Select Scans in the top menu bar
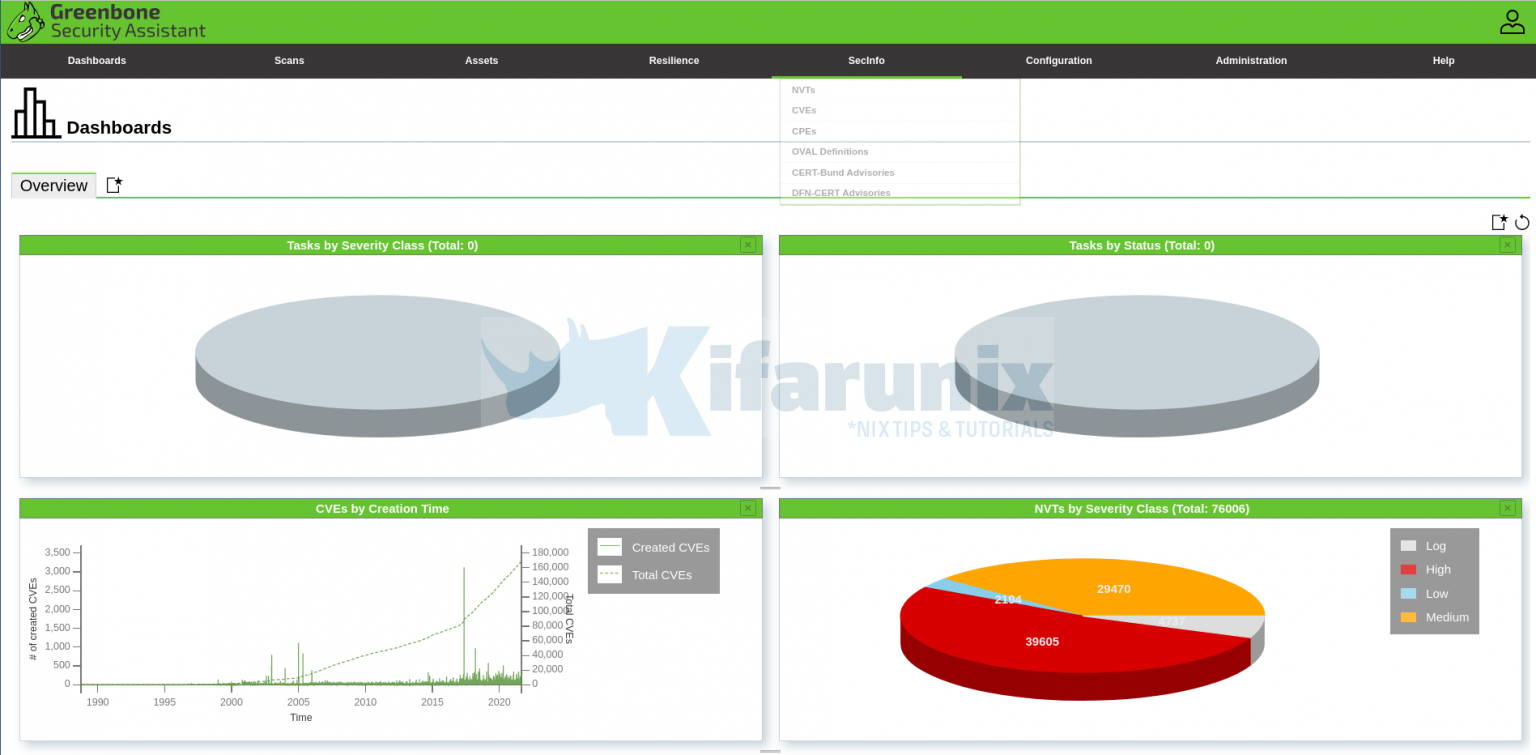This screenshot has height=755, width=1536. 289,60
